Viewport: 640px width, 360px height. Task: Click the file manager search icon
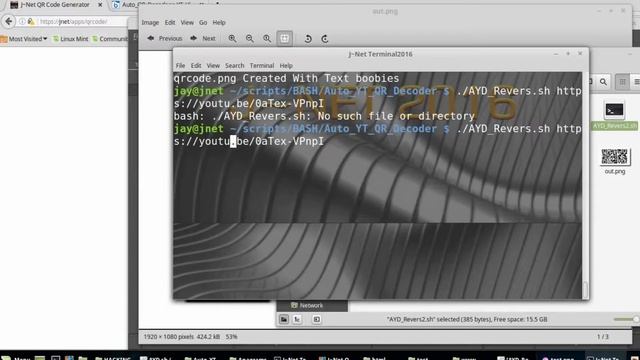pyautogui.click(x=603, y=82)
